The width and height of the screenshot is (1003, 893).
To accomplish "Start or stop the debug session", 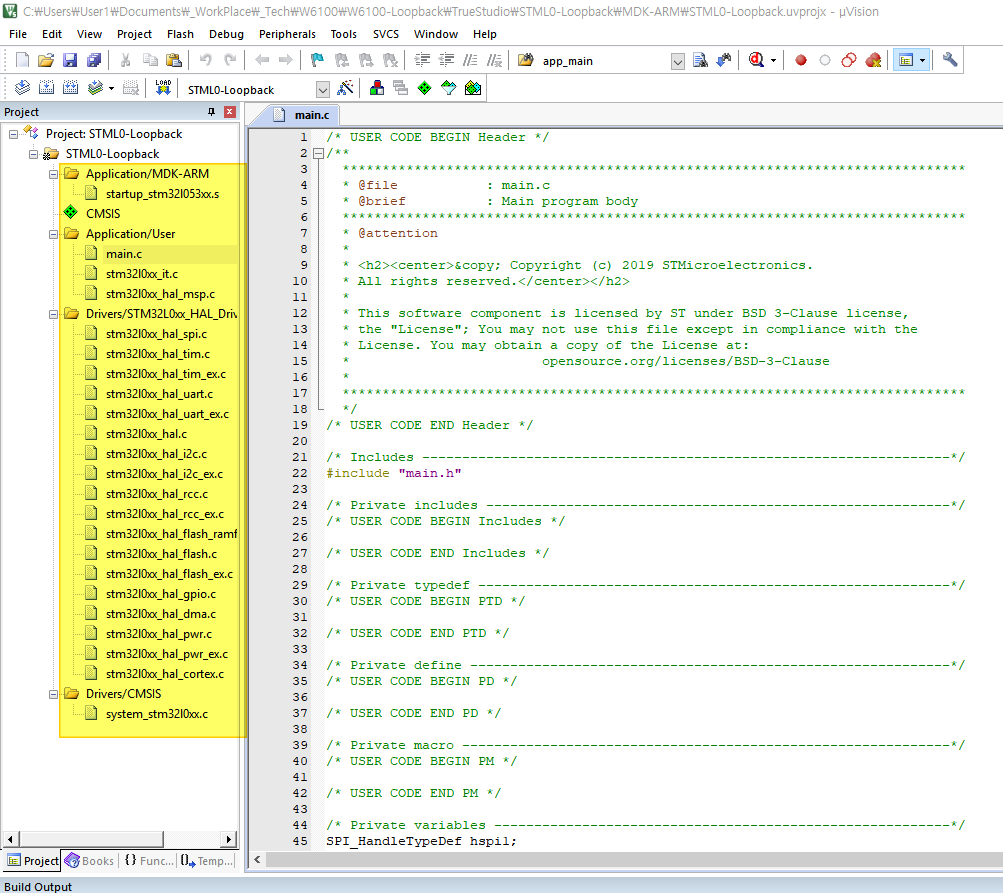I will click(756, 60).
